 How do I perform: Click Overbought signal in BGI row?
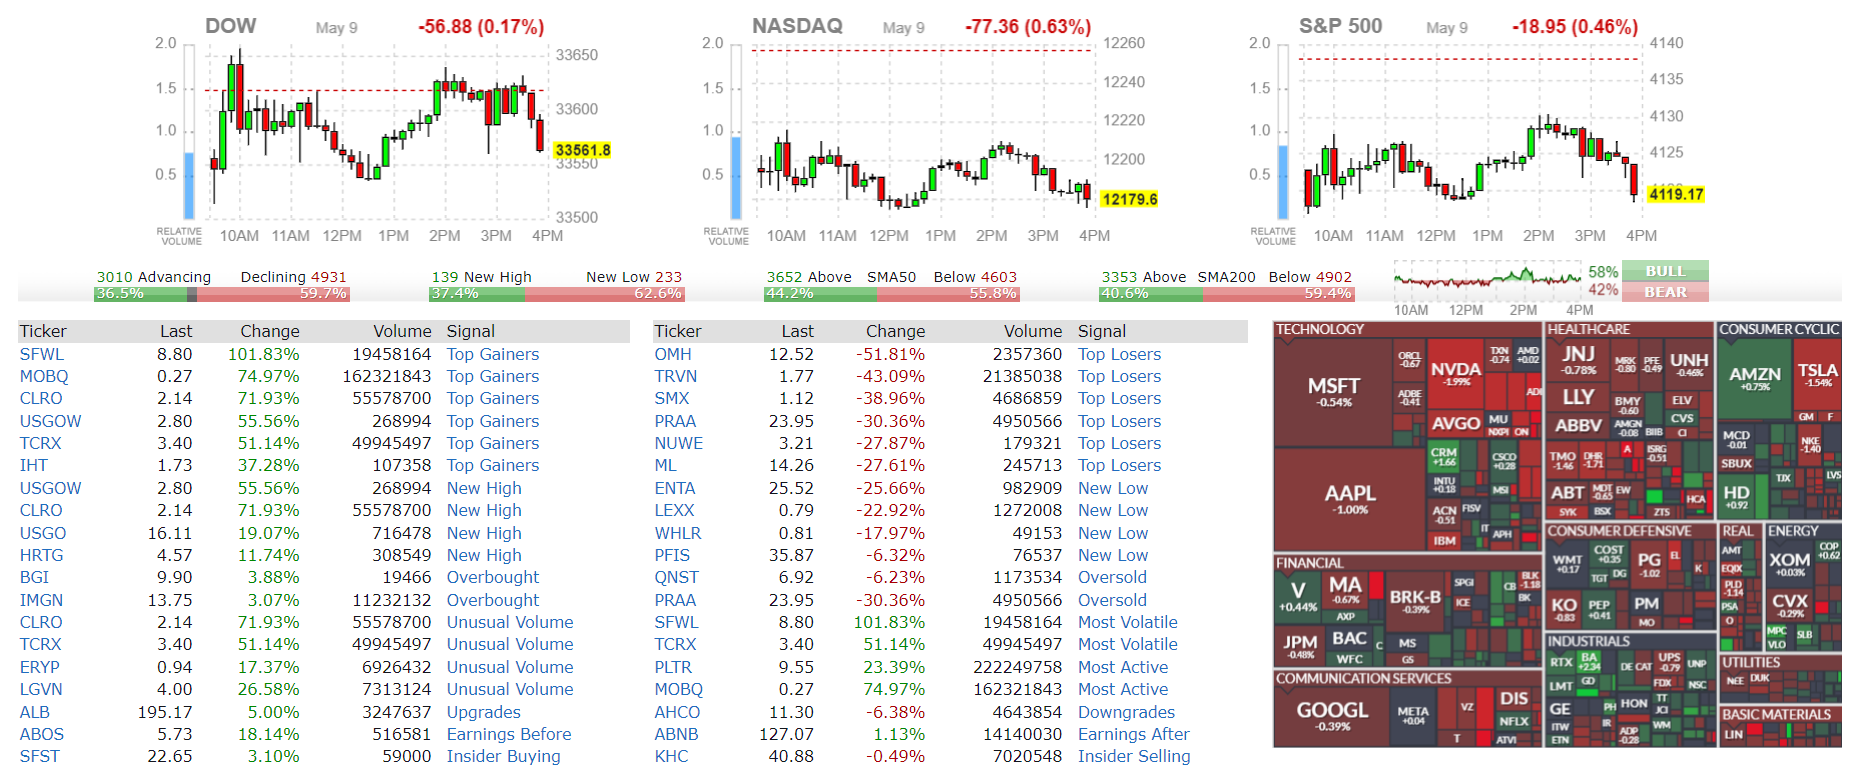point(493,577)
